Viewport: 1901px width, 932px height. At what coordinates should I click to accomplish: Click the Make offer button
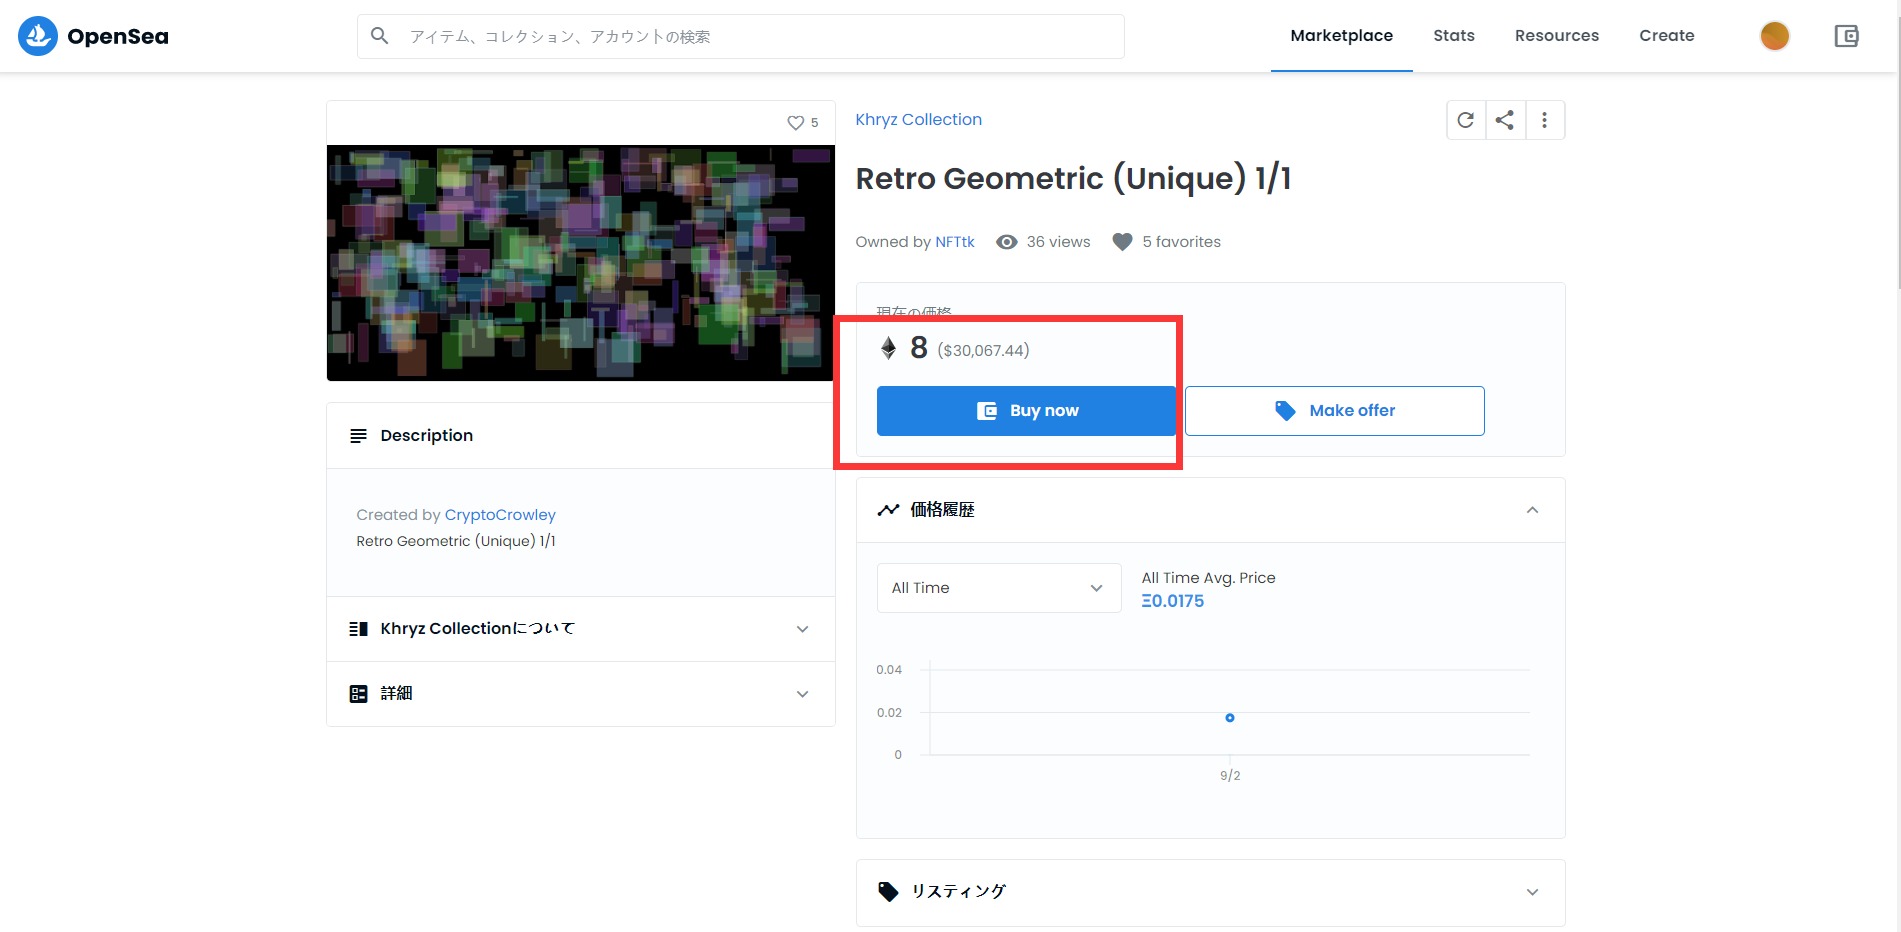[1334, 411]
